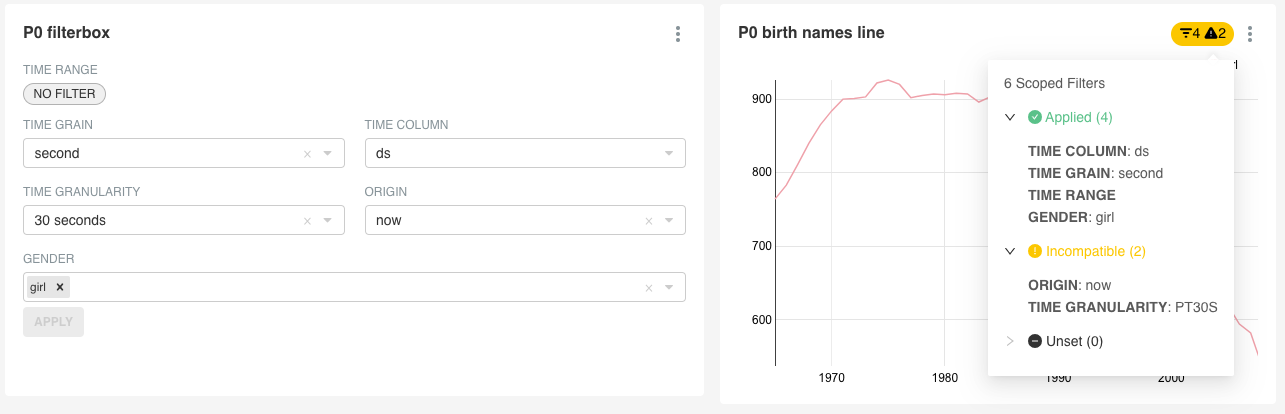Open the P0 birth names line chart menu
Viewport: 1285px width, 414px height.
coord(1250,34)
